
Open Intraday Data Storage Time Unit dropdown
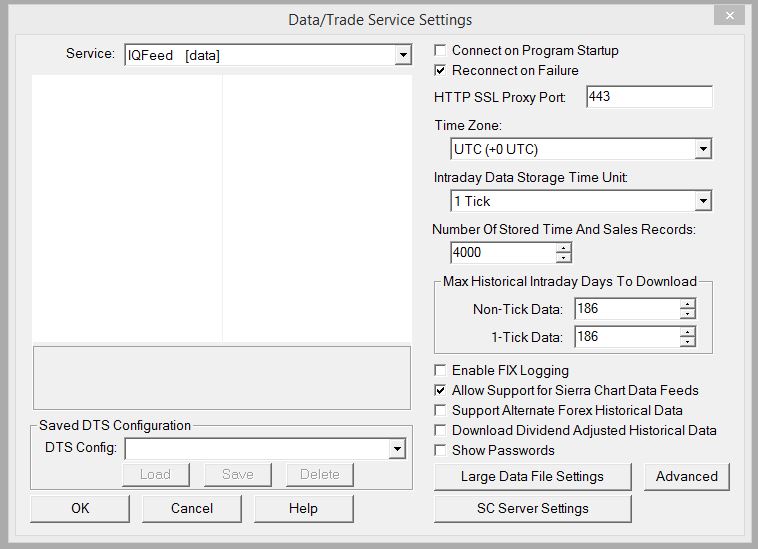click(x=703, y=202)
